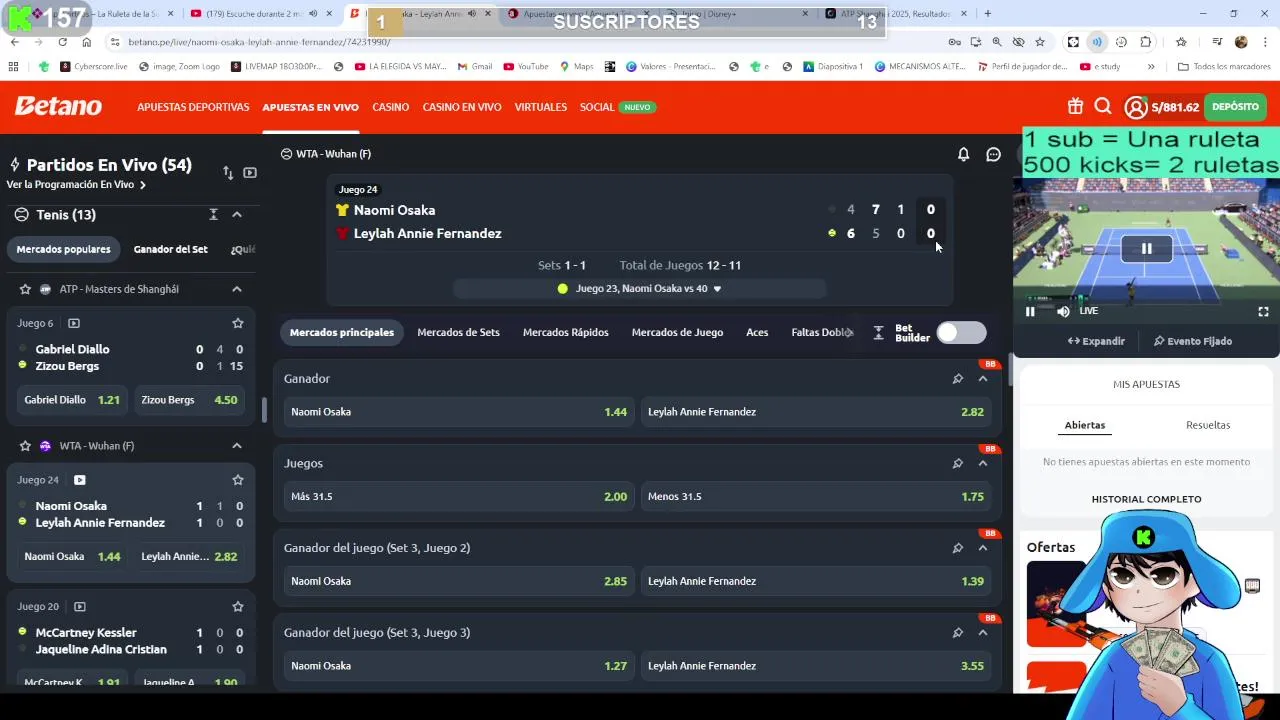Image resolution: width=1280 pixels, height=720 pixels.
Task: Collapse the ATP - Masters de Shanghái group
Action: click(237, 289)
